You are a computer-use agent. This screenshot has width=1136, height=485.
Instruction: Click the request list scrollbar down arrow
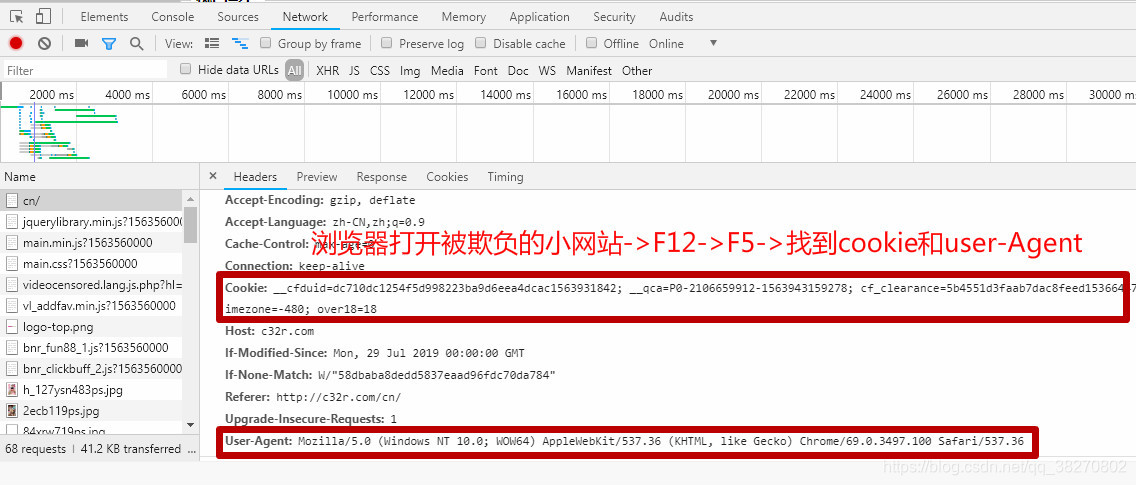tap(191, 425)
